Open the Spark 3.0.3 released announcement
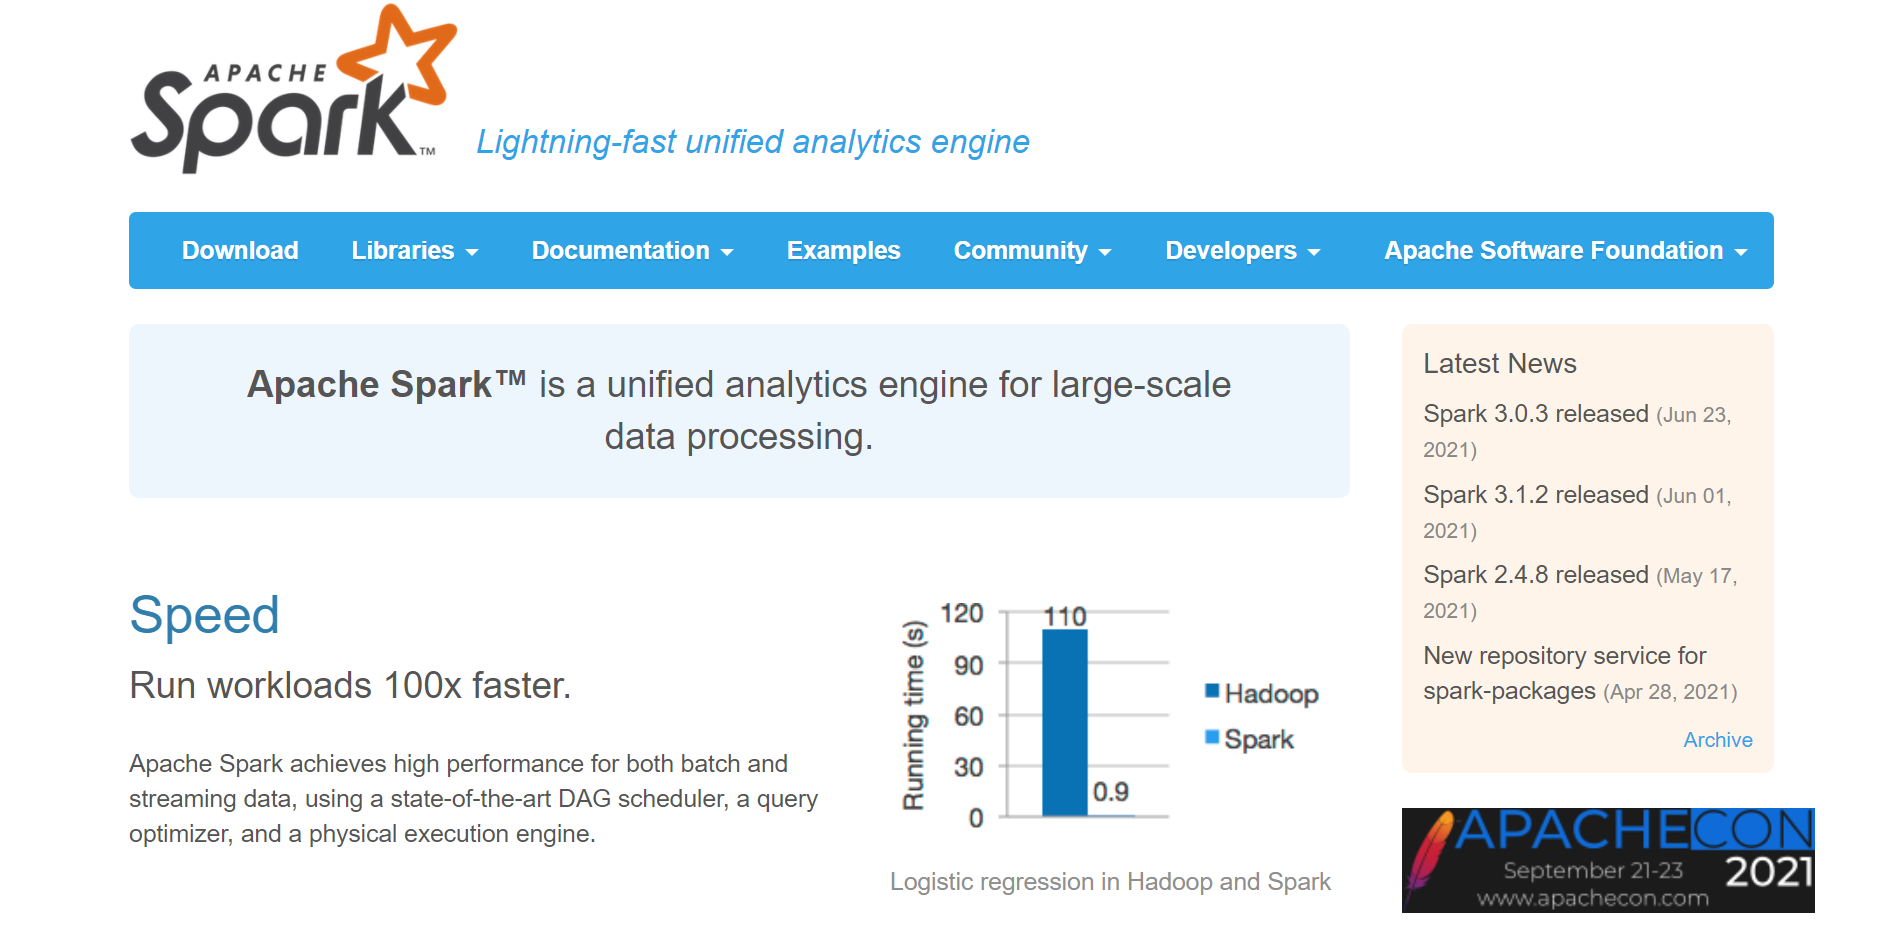 click(x=1534, y=413)
